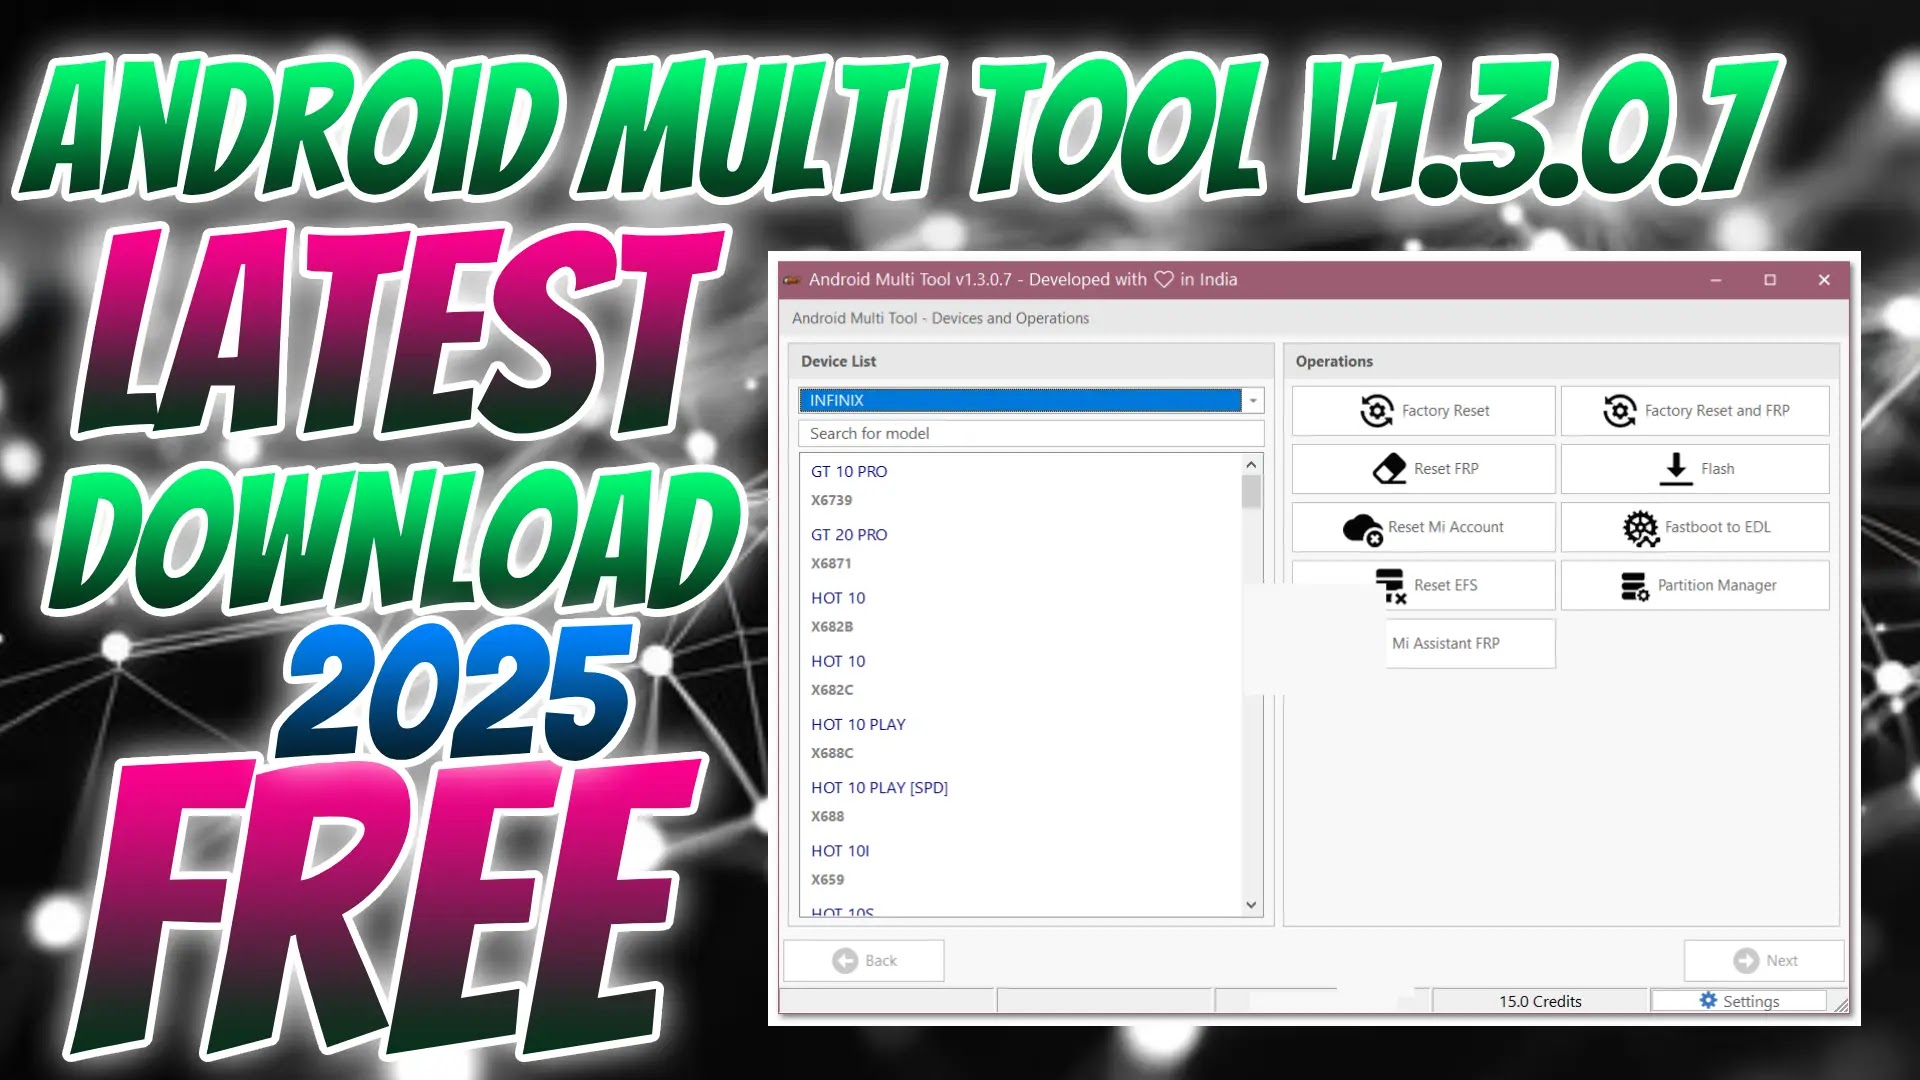Click the Back arrow icon
The image size is (1920, 1080).
(x=845, y=961)
